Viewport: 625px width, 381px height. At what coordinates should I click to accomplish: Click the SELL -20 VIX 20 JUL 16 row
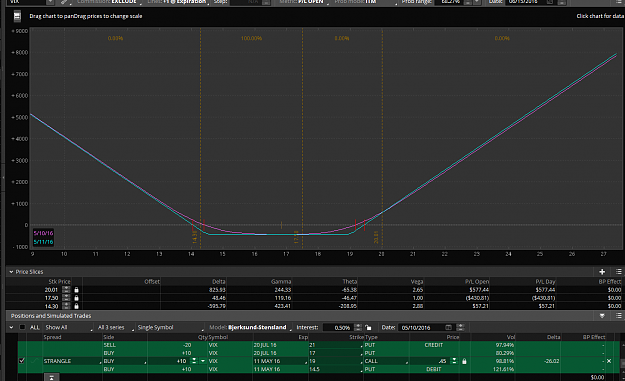pos(319,345)
